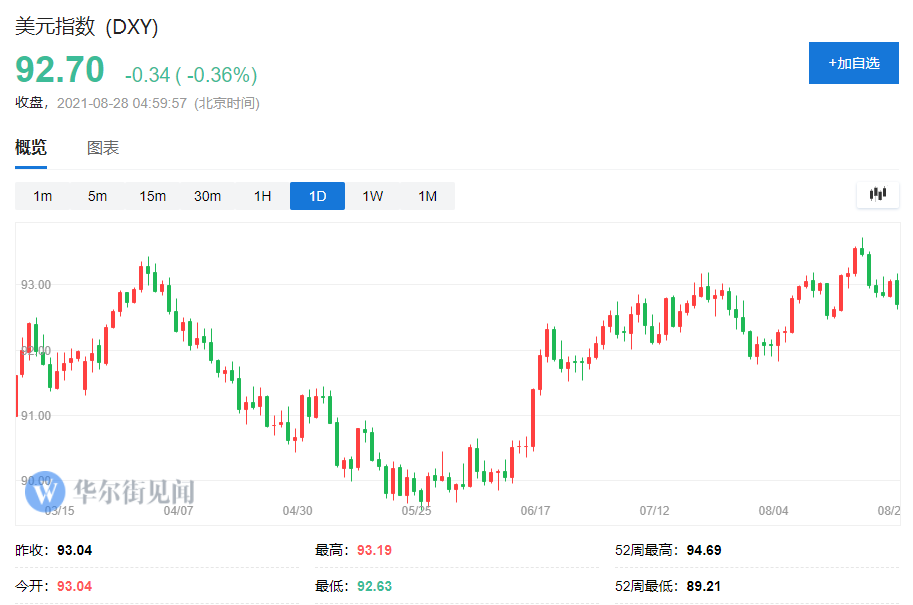Open the 图表 tab
The height and width of the screenshot is (605, 913).
coord(103,148)
